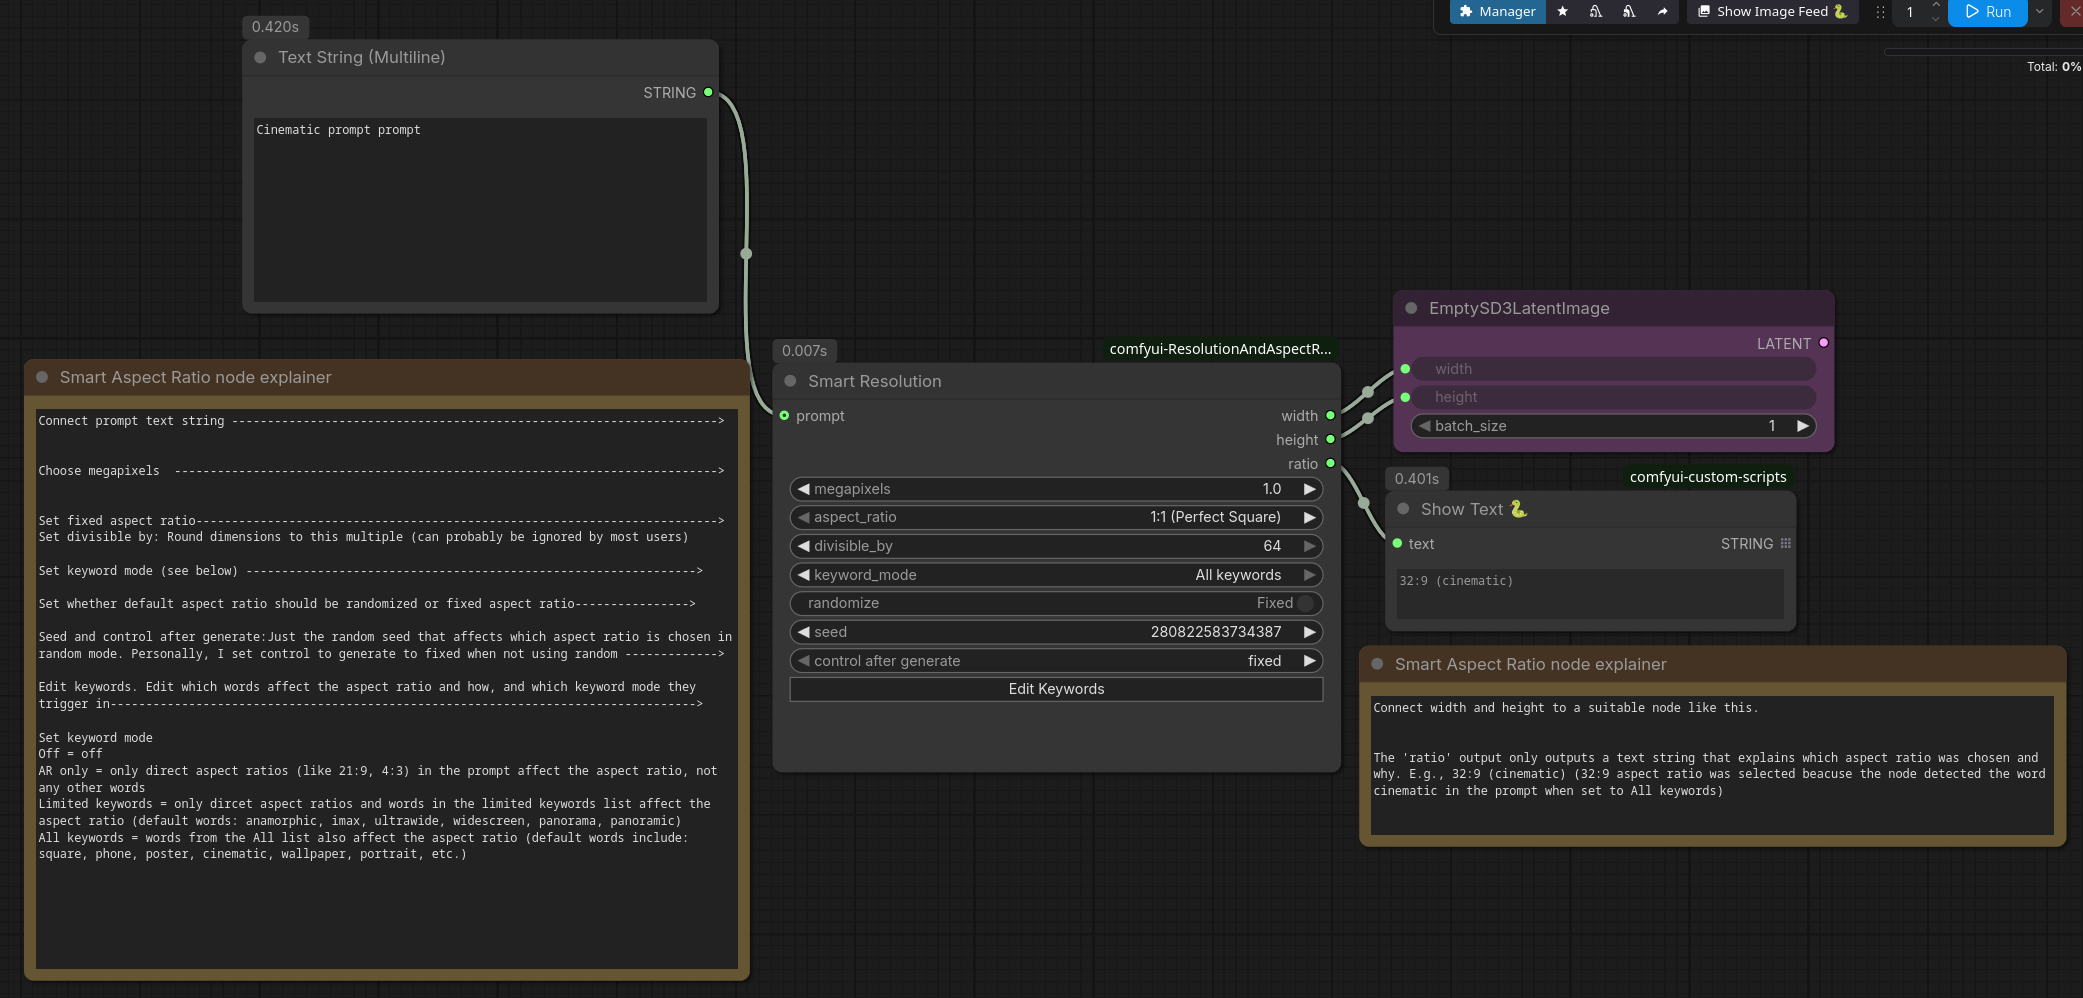
Task: Collapse the Text String (Multiline) node via its dot
Action: (x=260, y=58)
